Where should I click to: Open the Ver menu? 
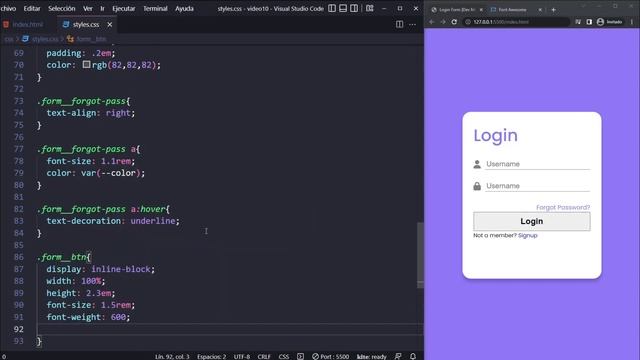pyautogui.click(x=88, y=8)
